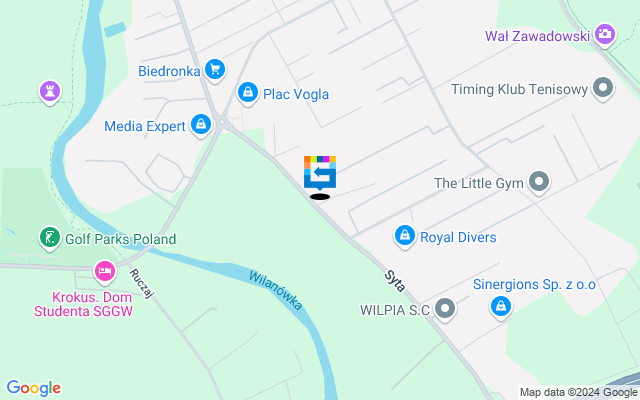640x400 pixels.
Task: Select the Ruczaj street label
Action: tap(142, 284)
